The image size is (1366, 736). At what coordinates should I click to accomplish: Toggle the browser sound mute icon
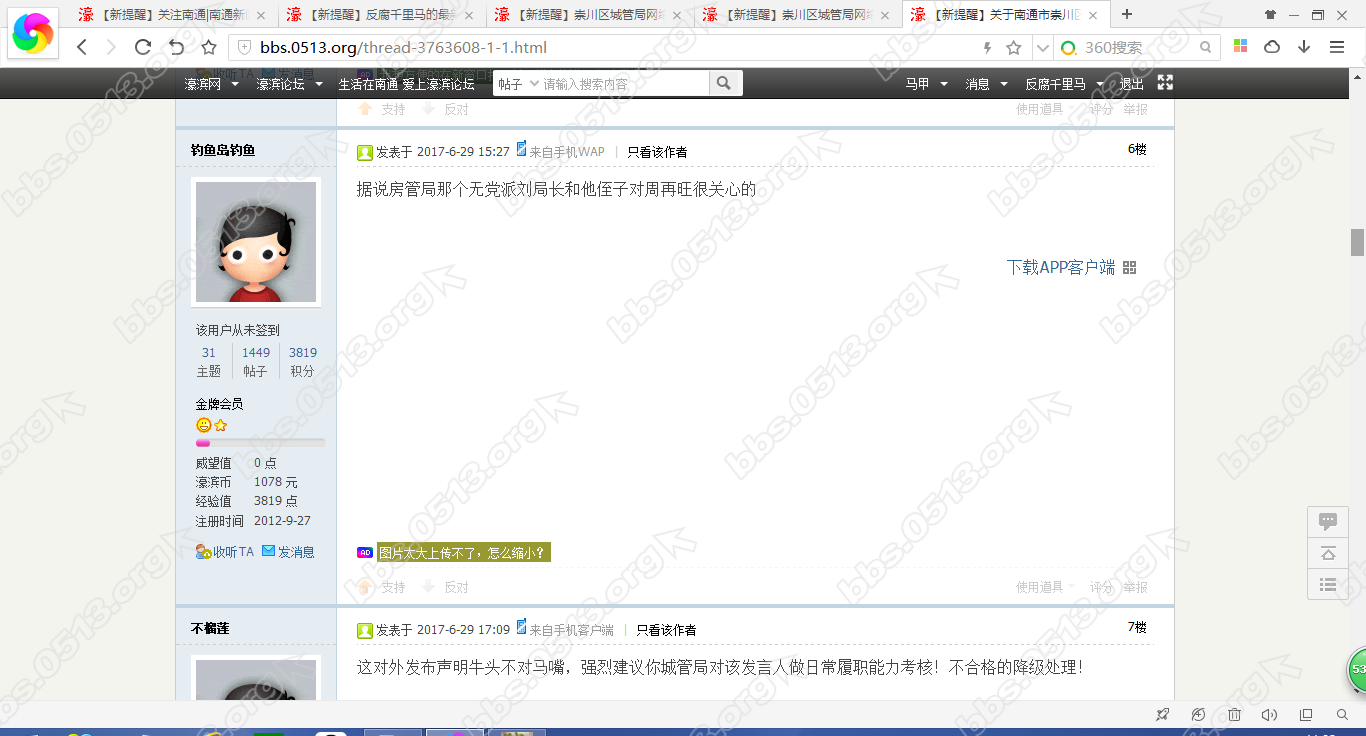pos(1269,714)
